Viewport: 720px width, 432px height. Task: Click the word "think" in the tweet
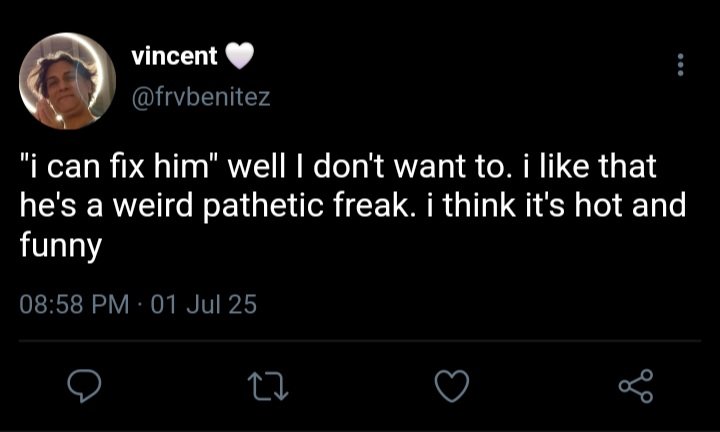pyautogui.click(x=476, y=207)
